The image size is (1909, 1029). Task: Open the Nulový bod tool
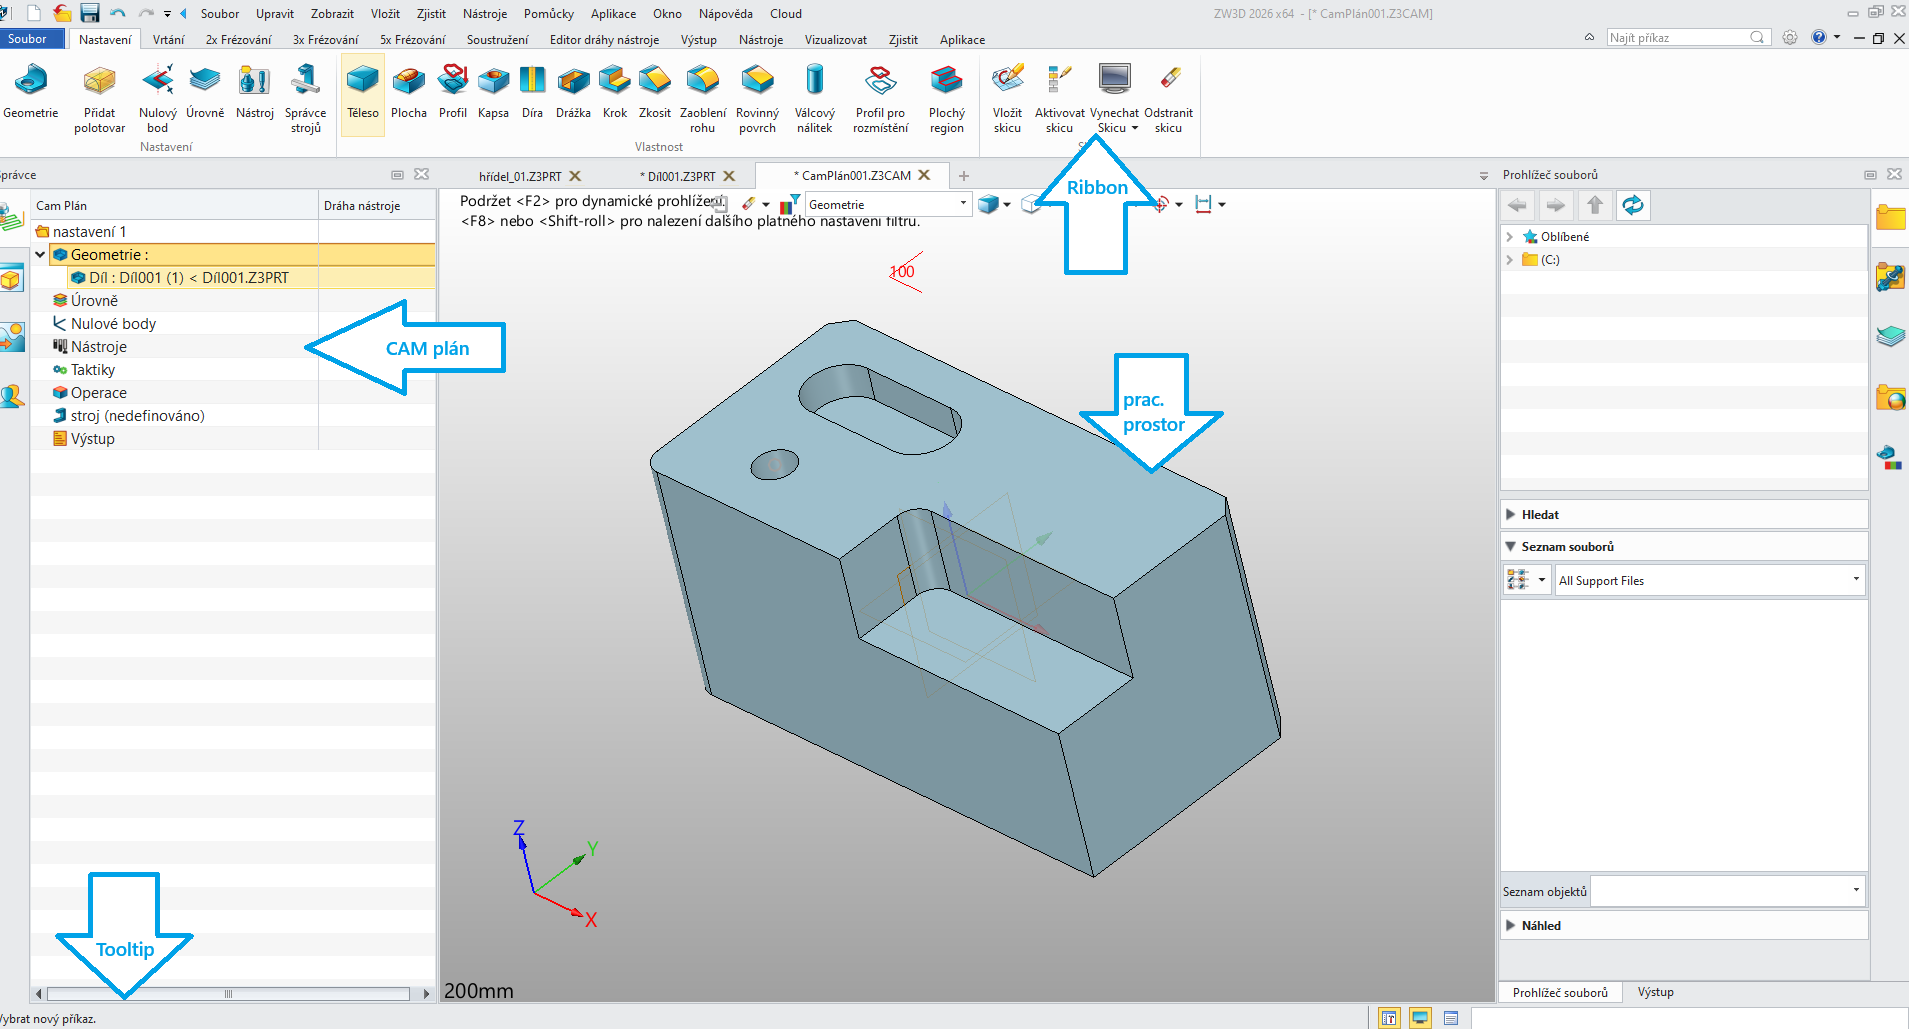click(158, 98)
